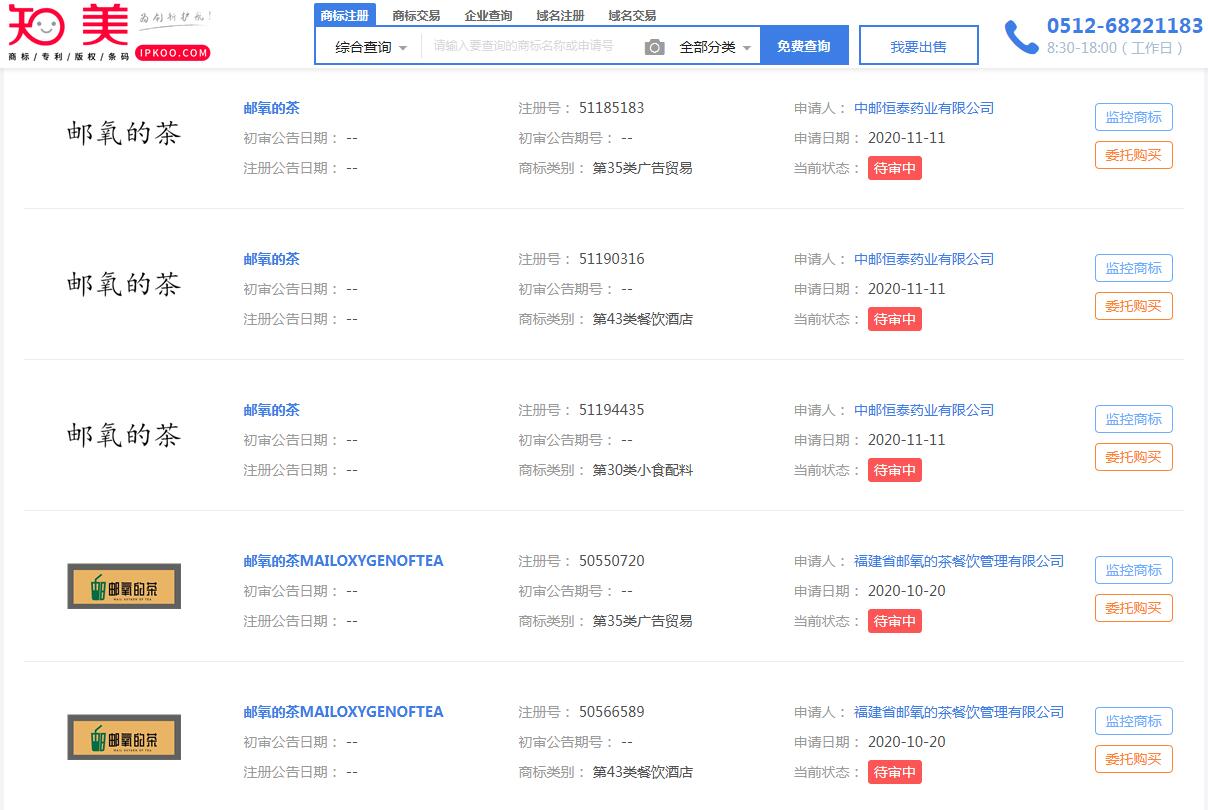Viewport: 1208px width, 810px height.
Task: Click 委托购买 for registration 51185183
Action: (x=1134, y=155)
